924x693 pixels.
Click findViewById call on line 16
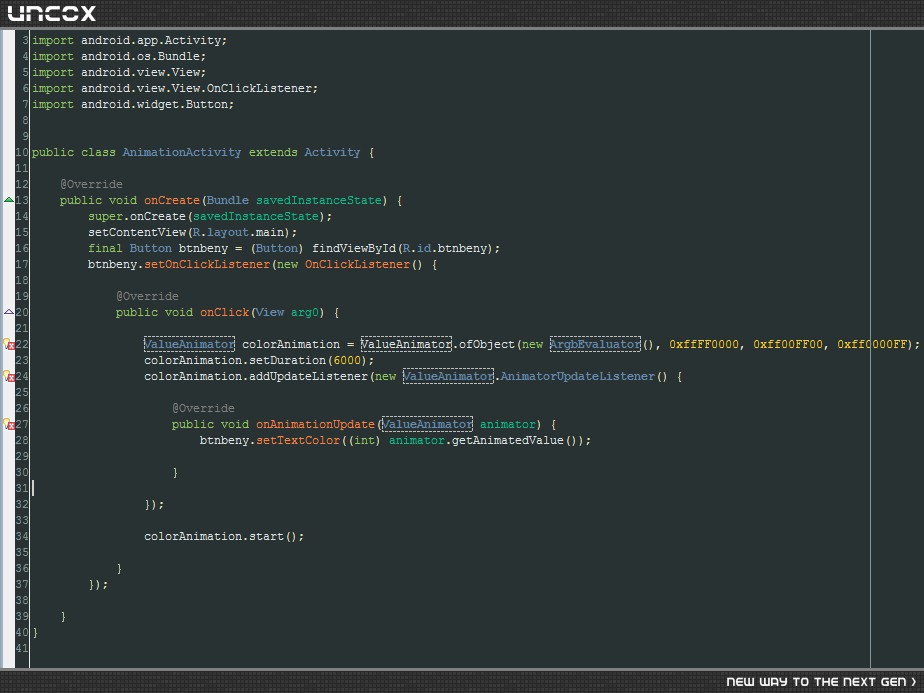click(354, 248)
